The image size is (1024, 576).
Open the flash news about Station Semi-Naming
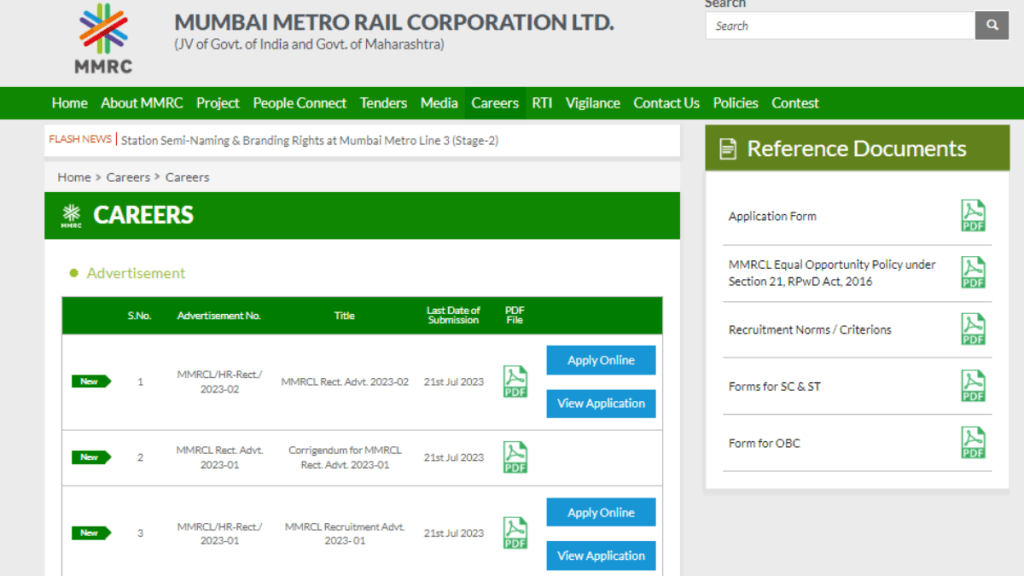310,140
